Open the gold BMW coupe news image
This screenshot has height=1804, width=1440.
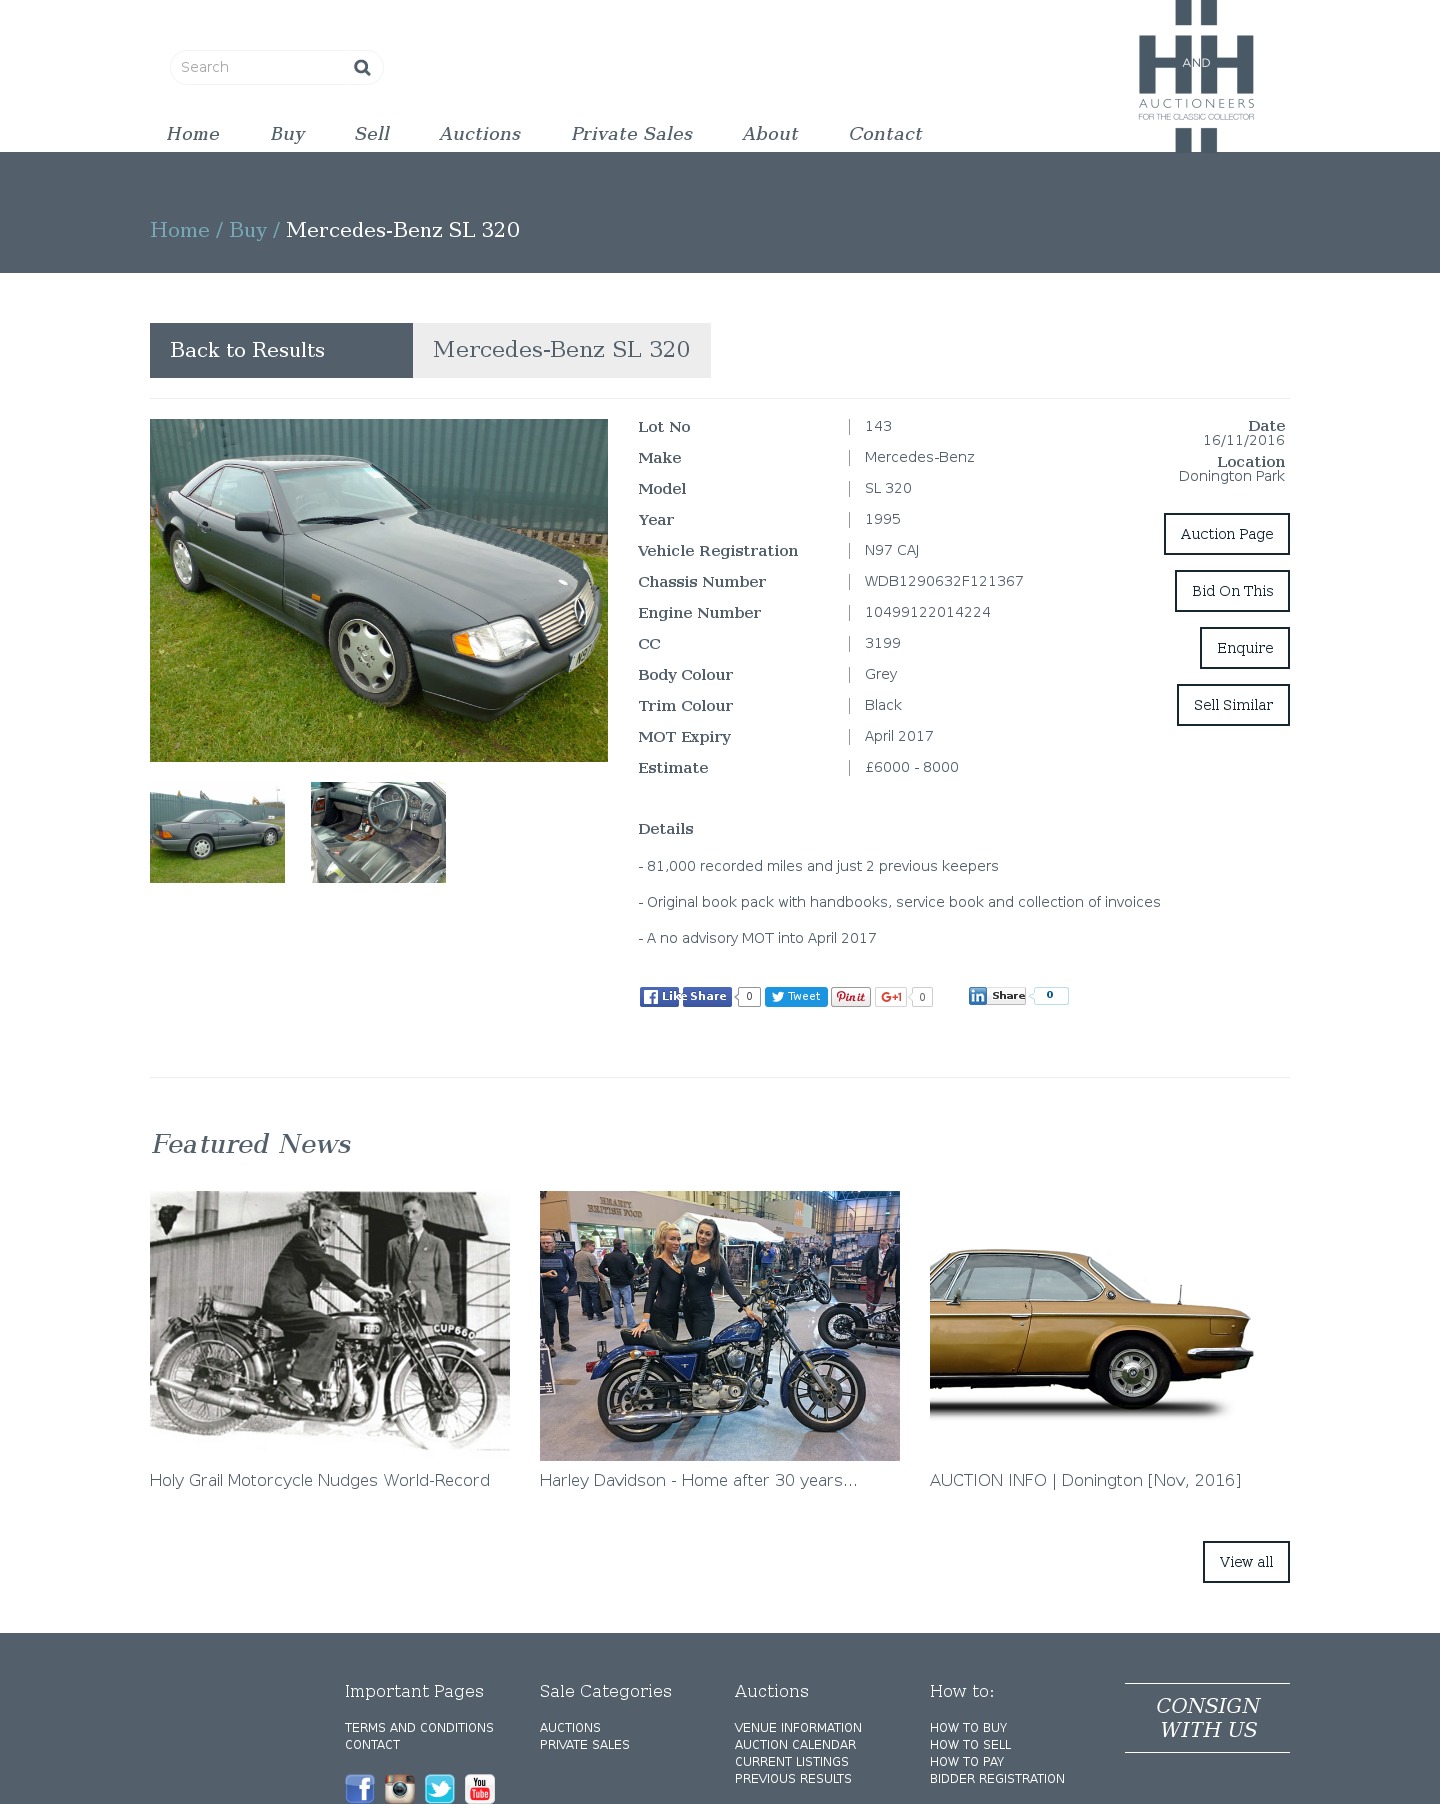(1110, 1326)
